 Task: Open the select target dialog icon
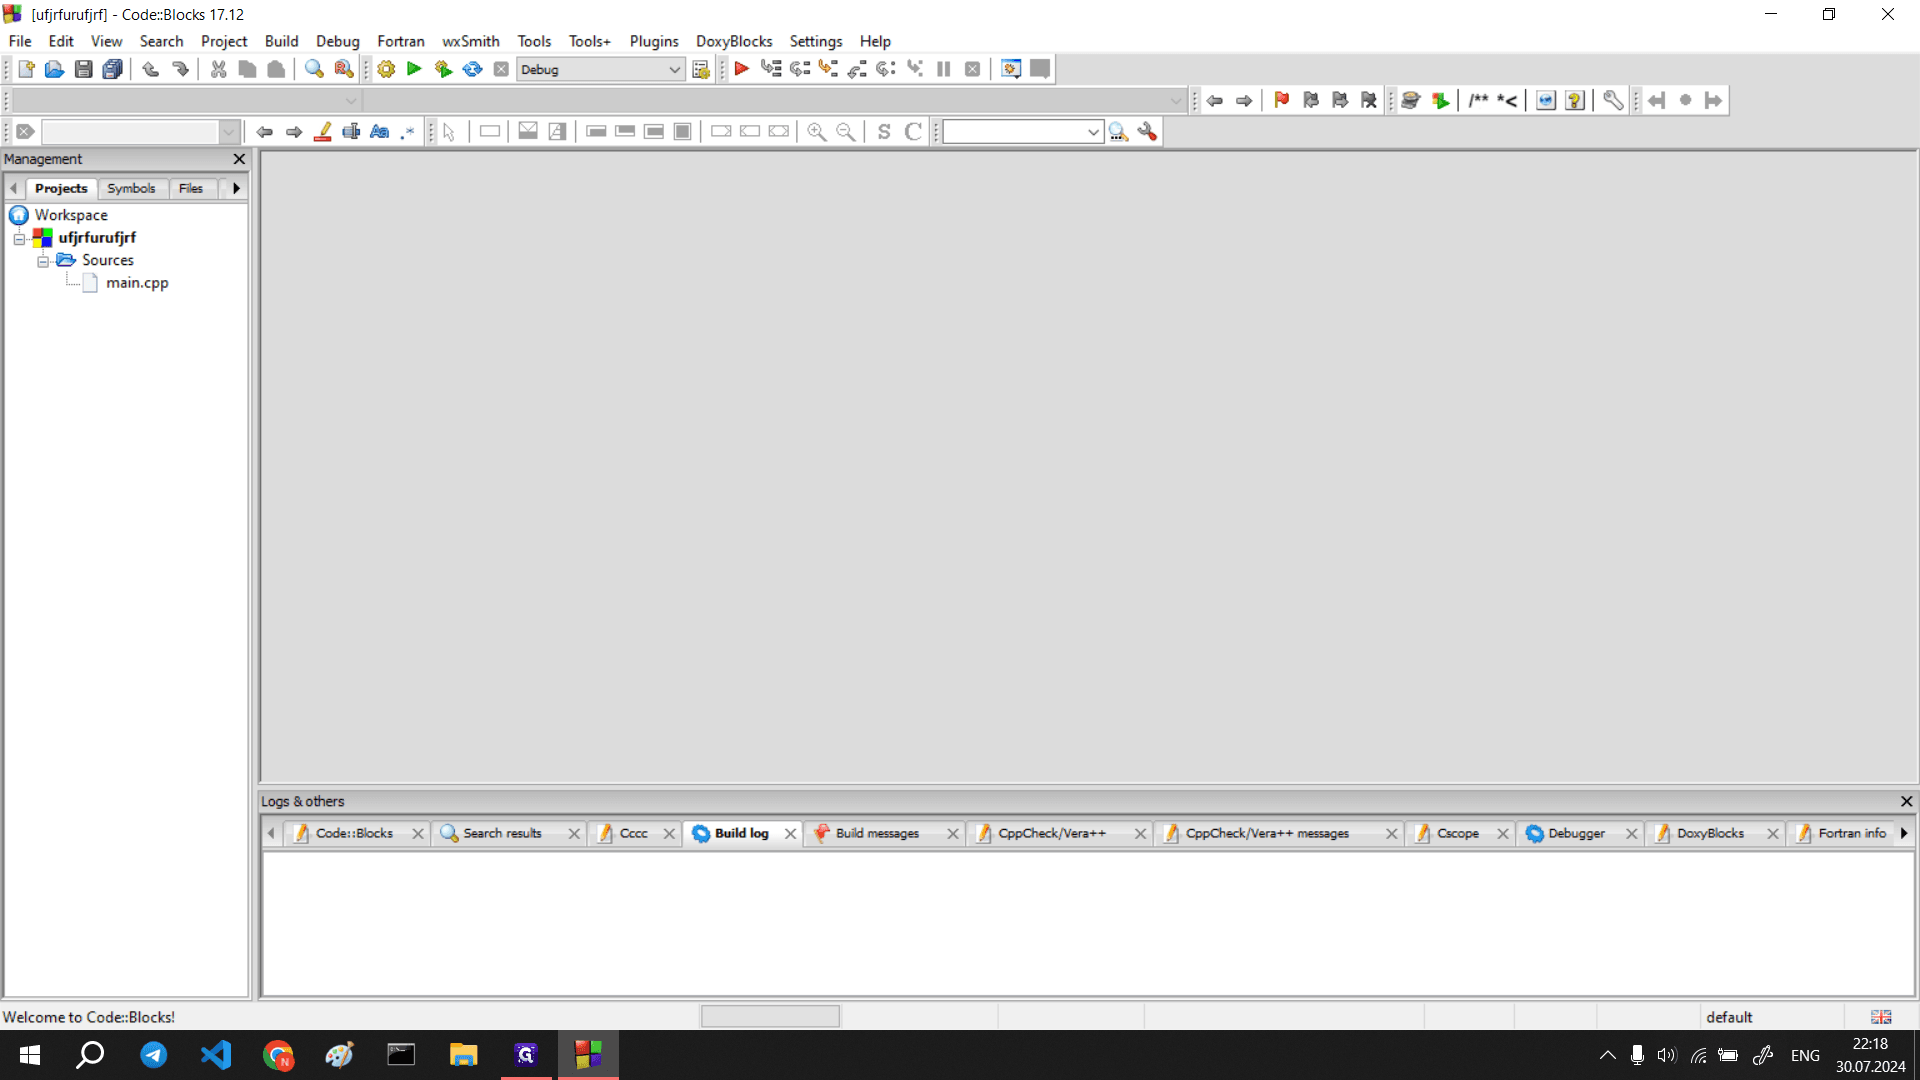coord(701,69)
